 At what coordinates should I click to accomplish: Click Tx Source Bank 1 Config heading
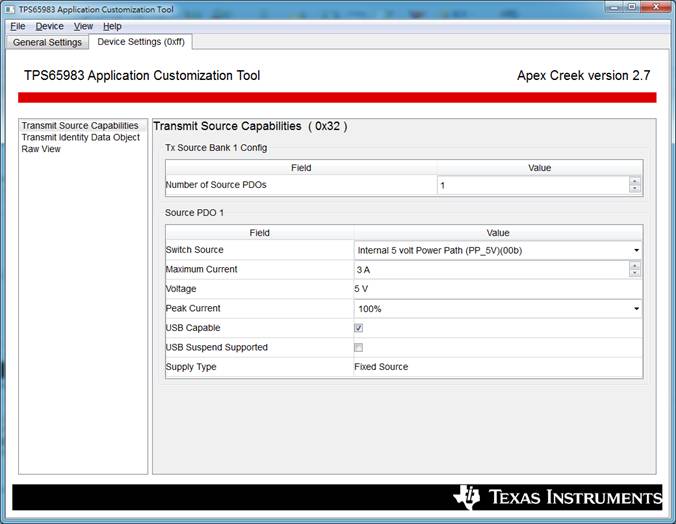216,148
